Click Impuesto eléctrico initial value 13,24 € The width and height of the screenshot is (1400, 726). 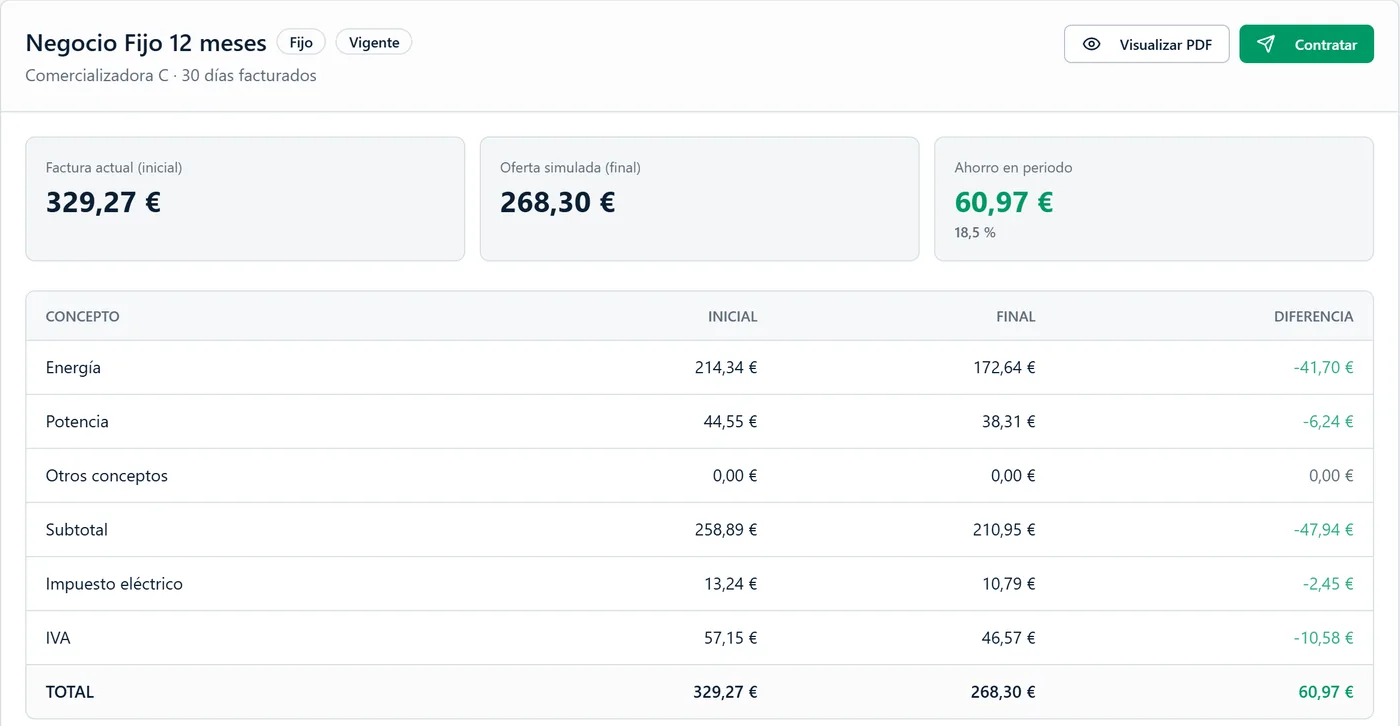coord(731,584)
